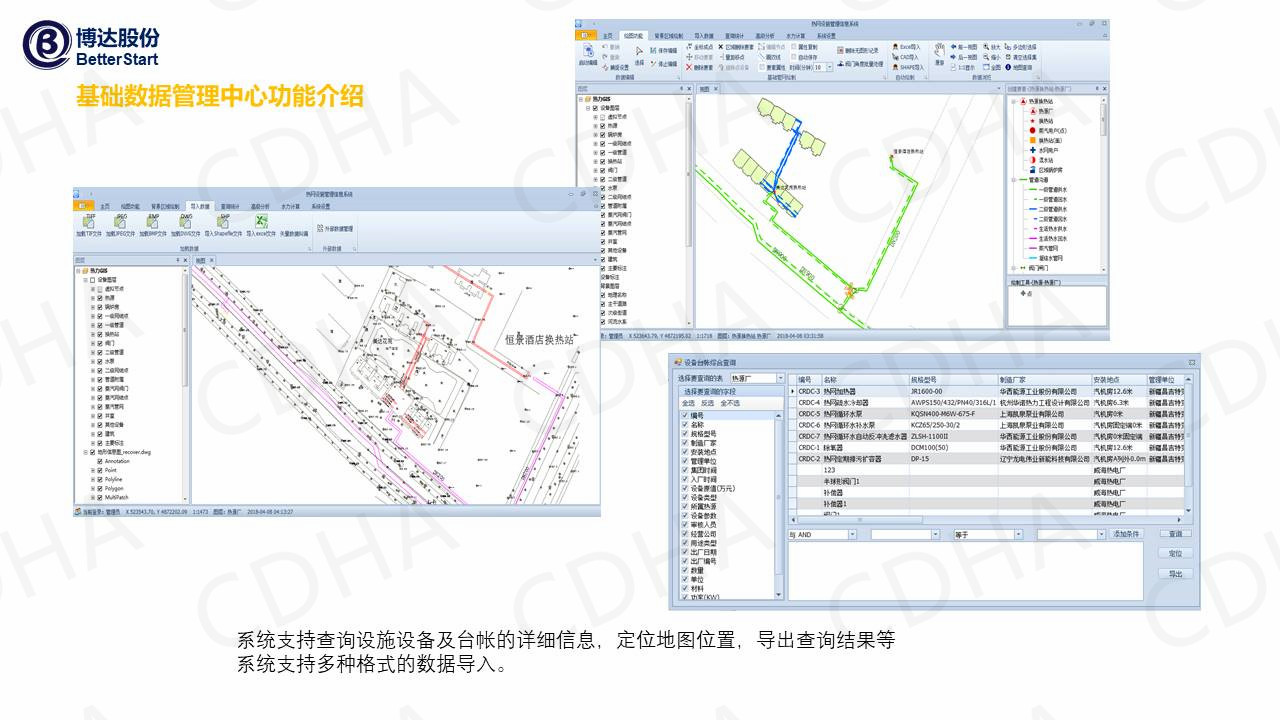Select the 漫游 hand pan tool
Screen dimensions: 1280x720
pyautogui.click(x=939, y=52)
